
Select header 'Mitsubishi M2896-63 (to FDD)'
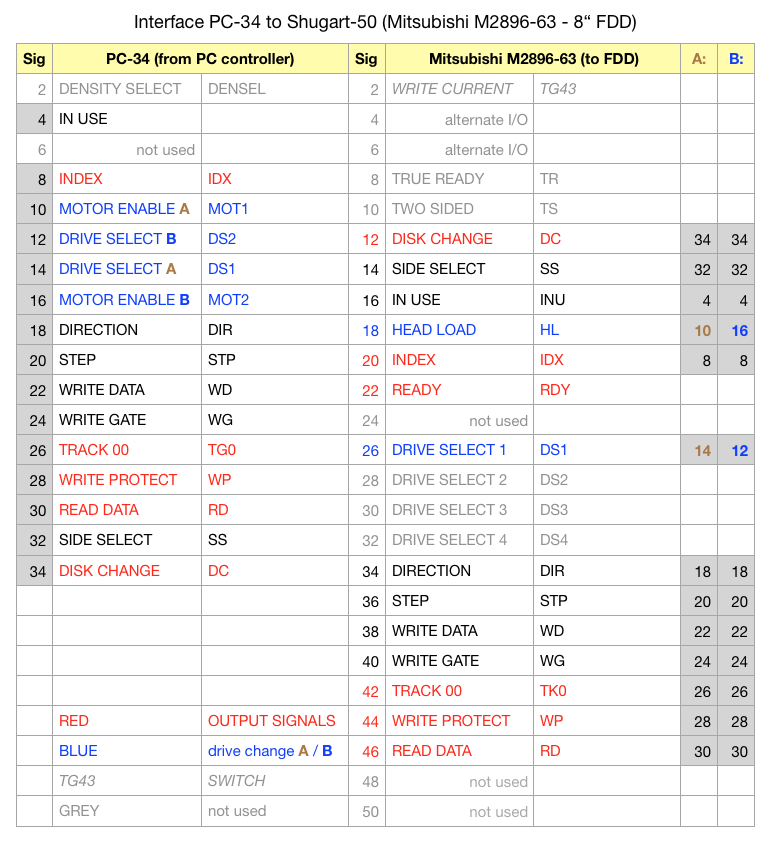click(533, 59)
